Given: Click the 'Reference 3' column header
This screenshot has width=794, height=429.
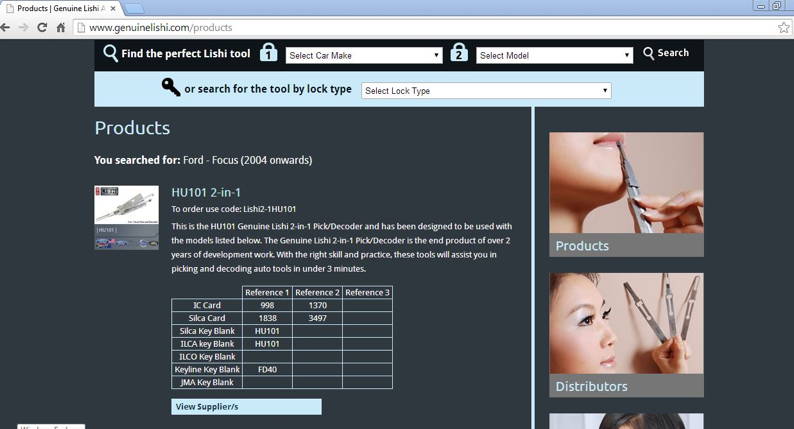Looking at the screenshot, I should pos(367,292).
